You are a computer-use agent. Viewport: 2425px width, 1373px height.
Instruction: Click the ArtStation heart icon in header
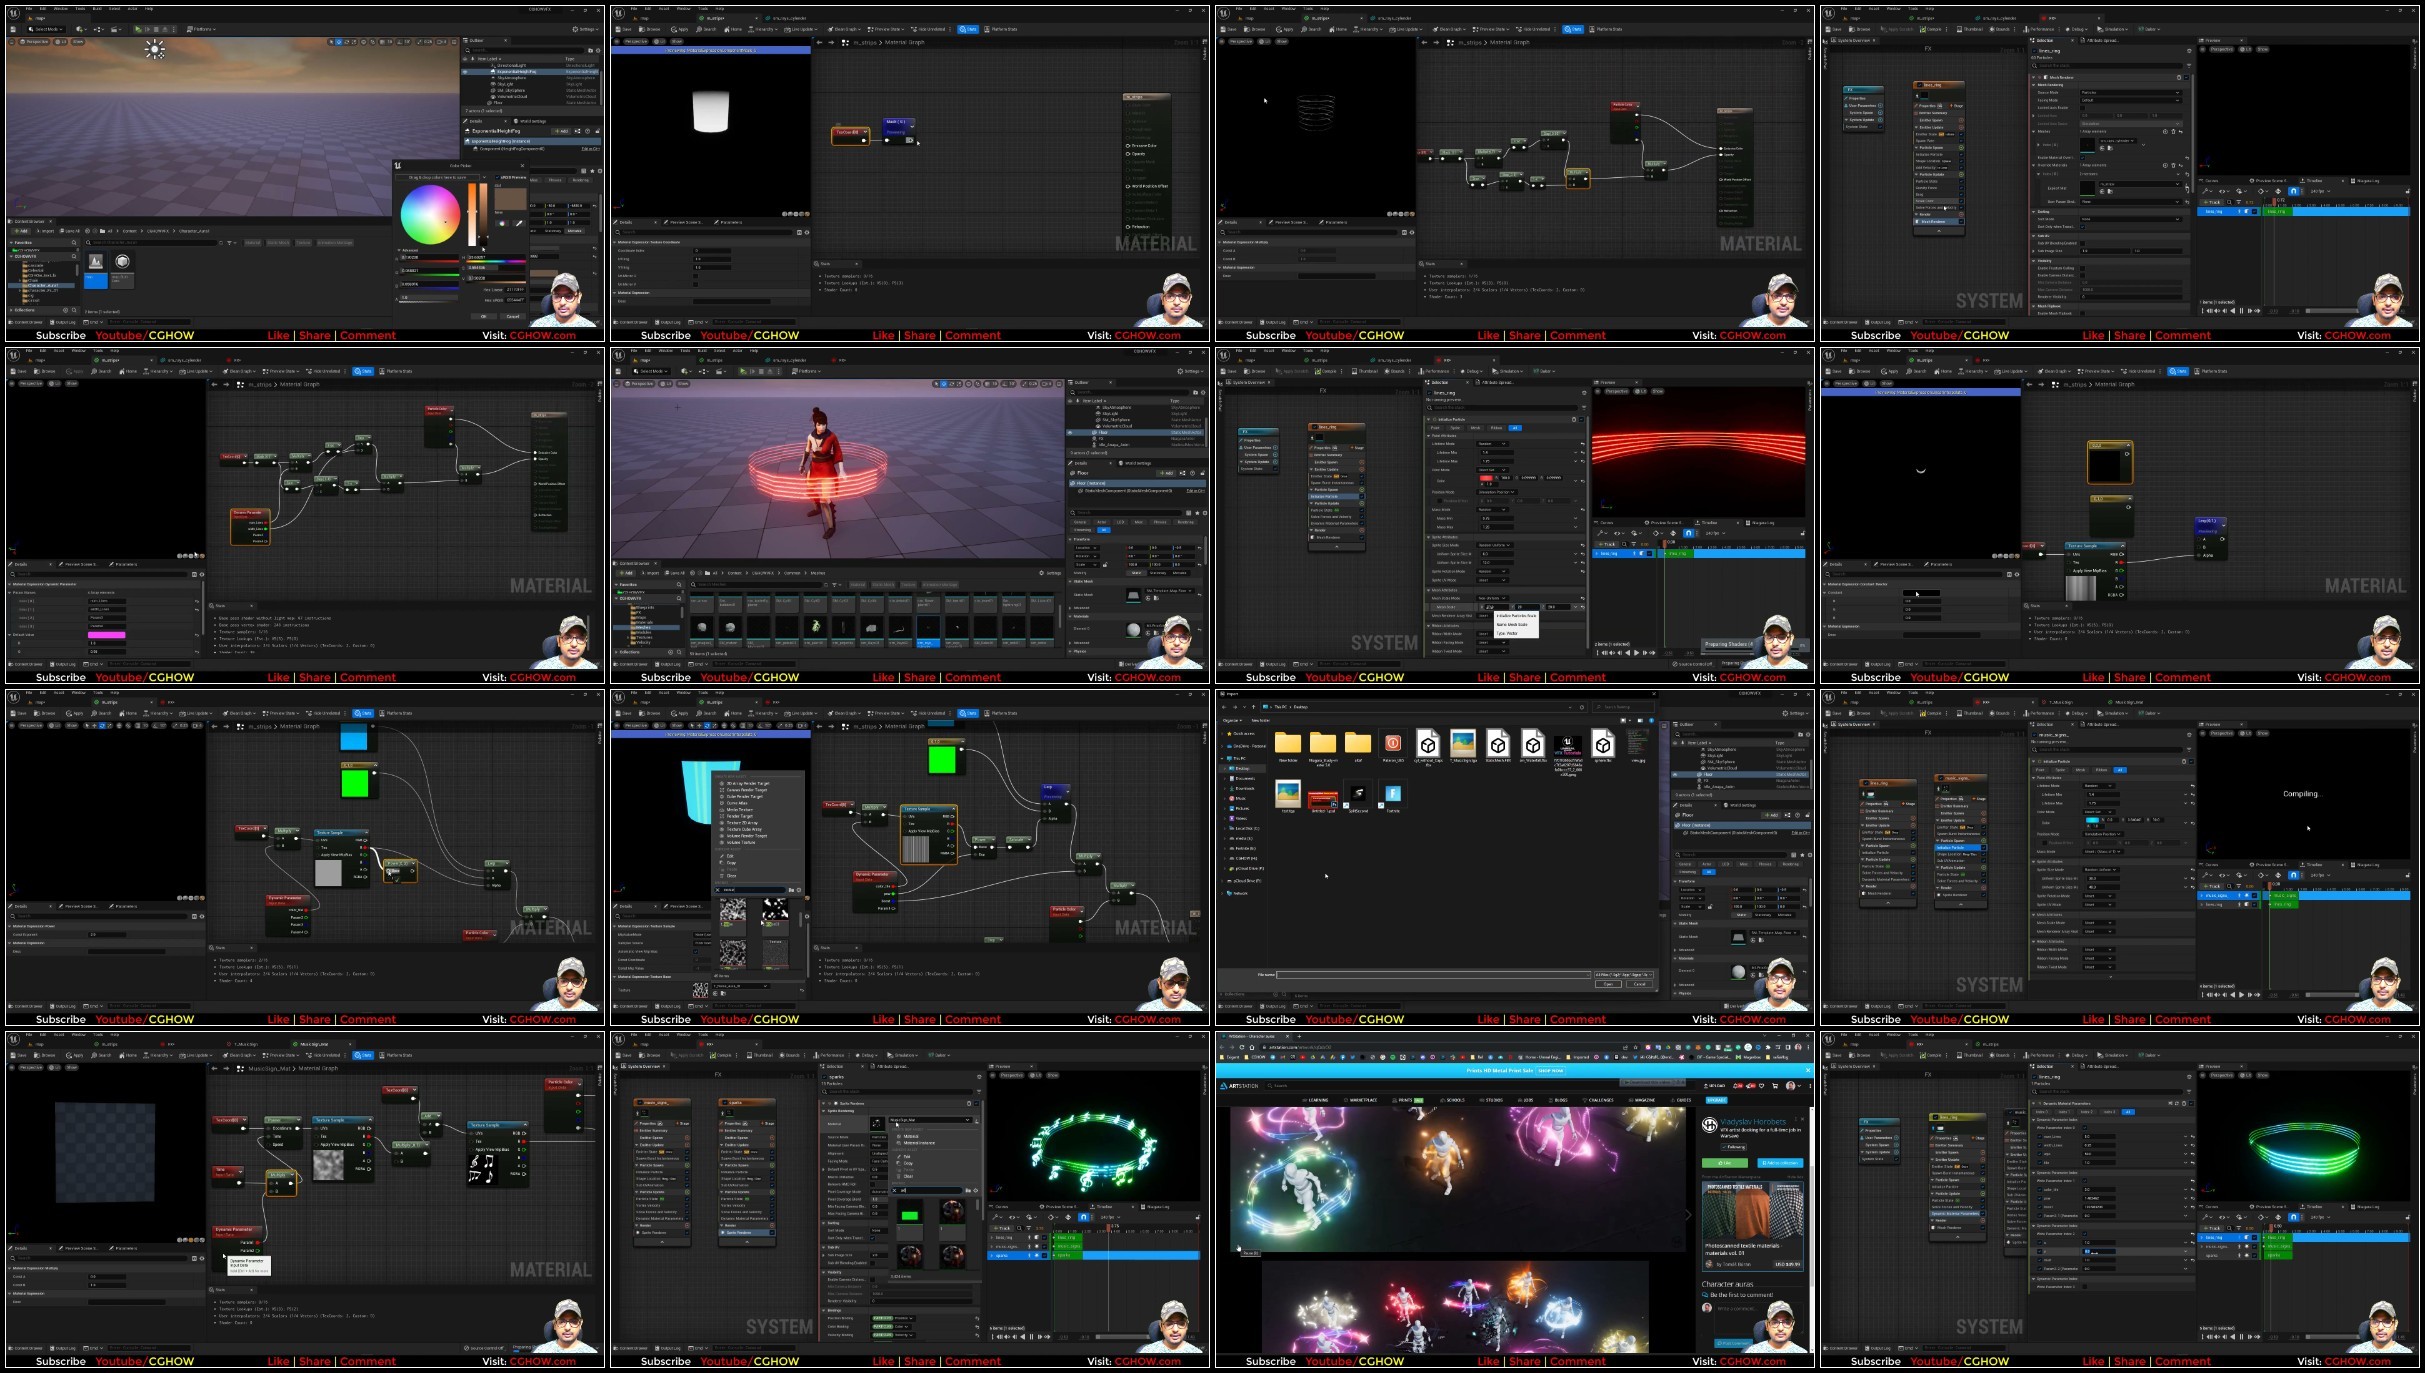(x=1761, y=1086)
